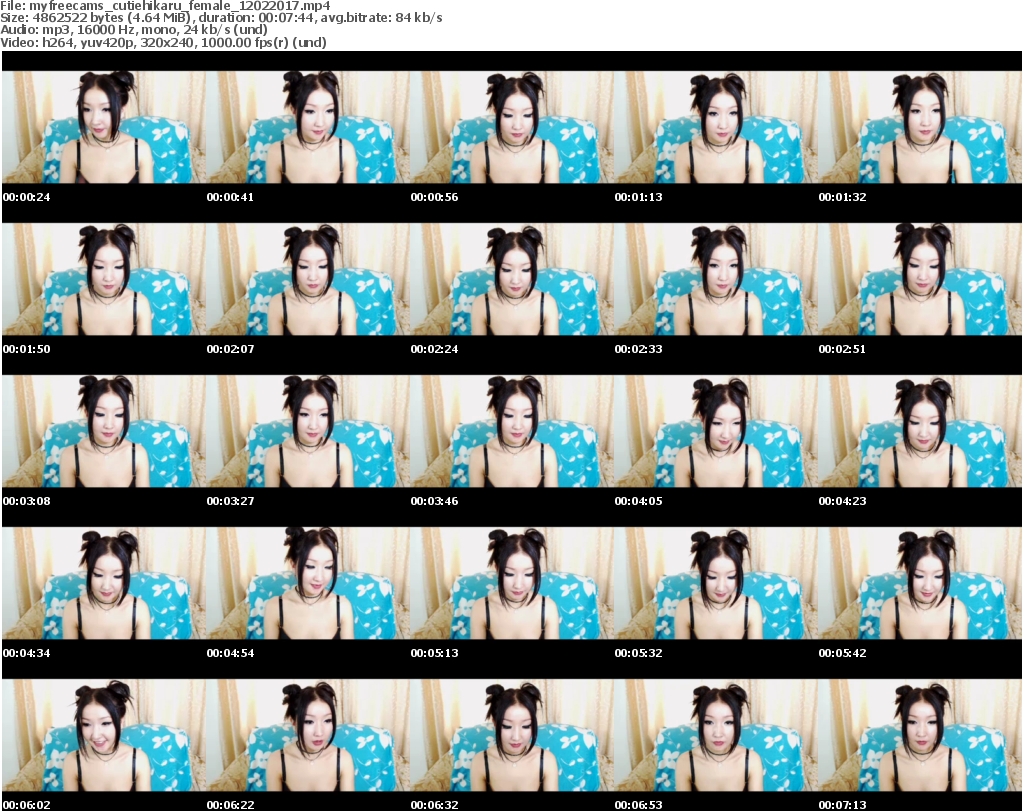Click the timestamp text 00:03:08

pyautogui.click(x=26, y=501)
